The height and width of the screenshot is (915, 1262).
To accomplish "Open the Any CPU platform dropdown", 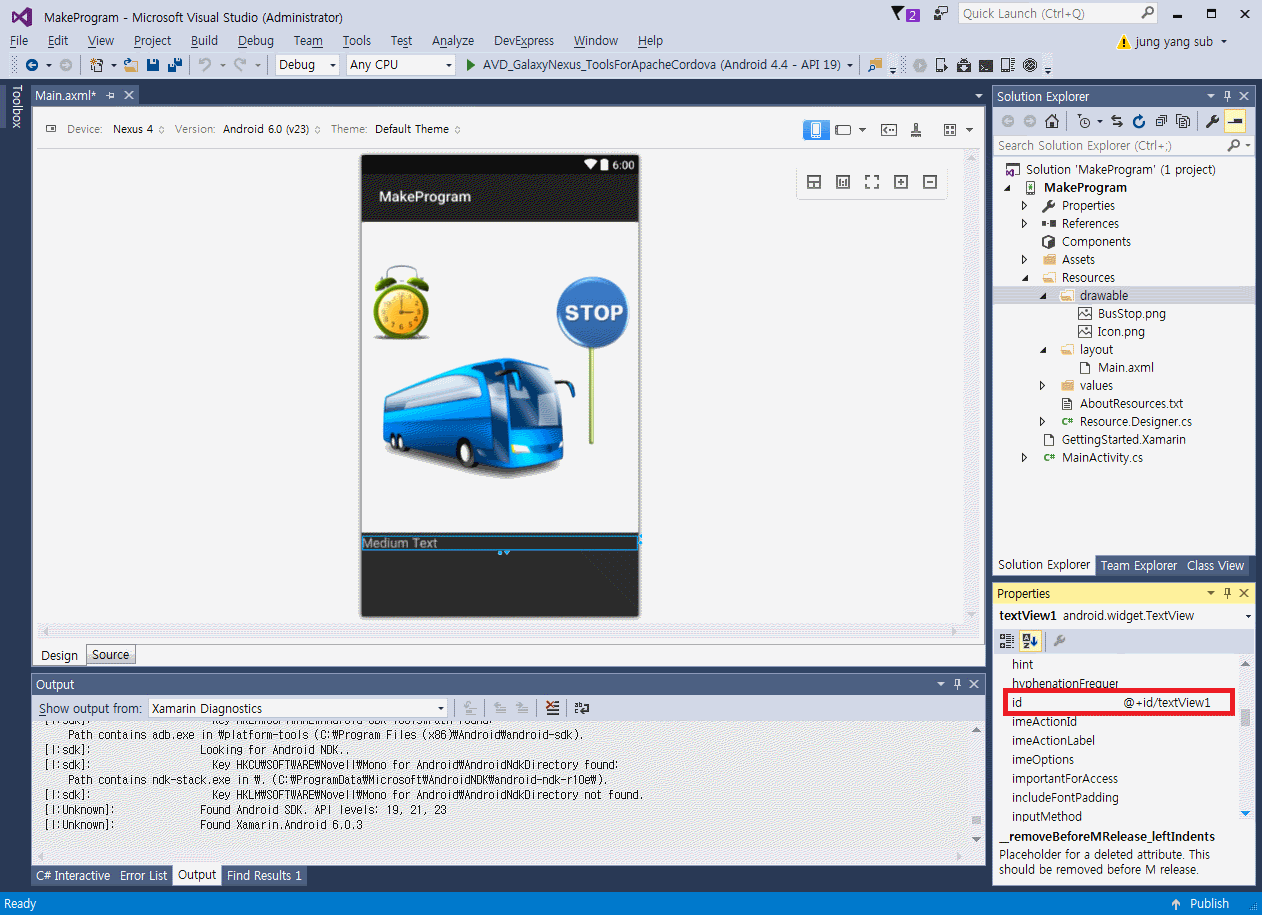I will point(401,65).
